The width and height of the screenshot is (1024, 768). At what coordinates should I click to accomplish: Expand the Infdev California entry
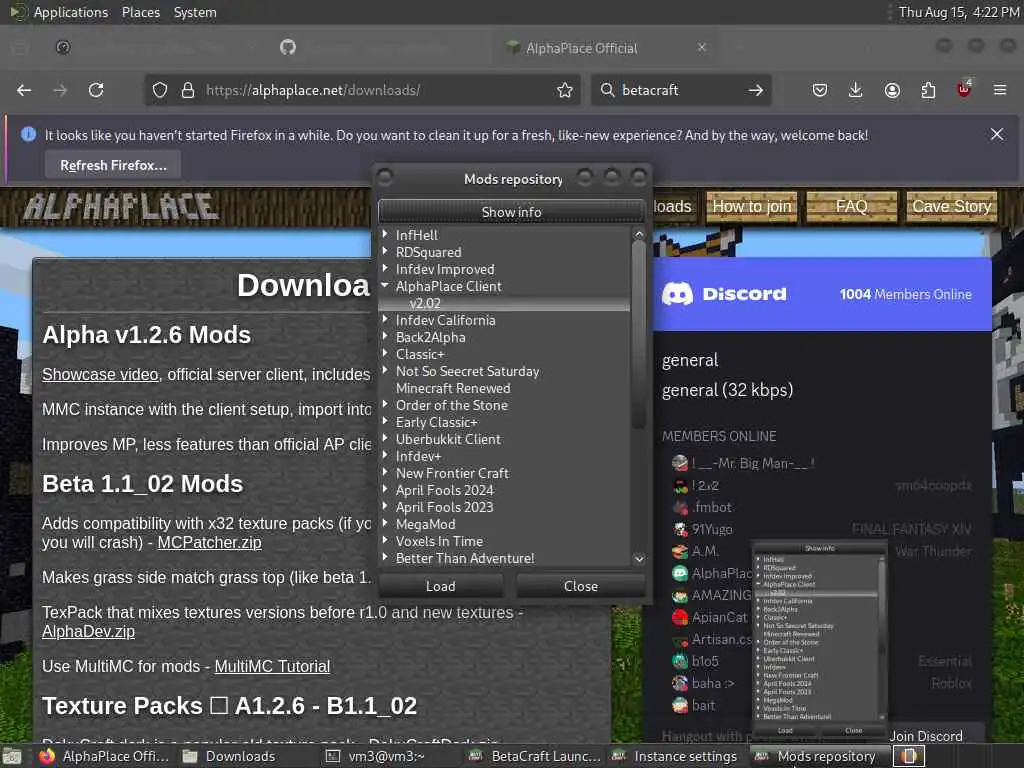click(x=385, y=319)
